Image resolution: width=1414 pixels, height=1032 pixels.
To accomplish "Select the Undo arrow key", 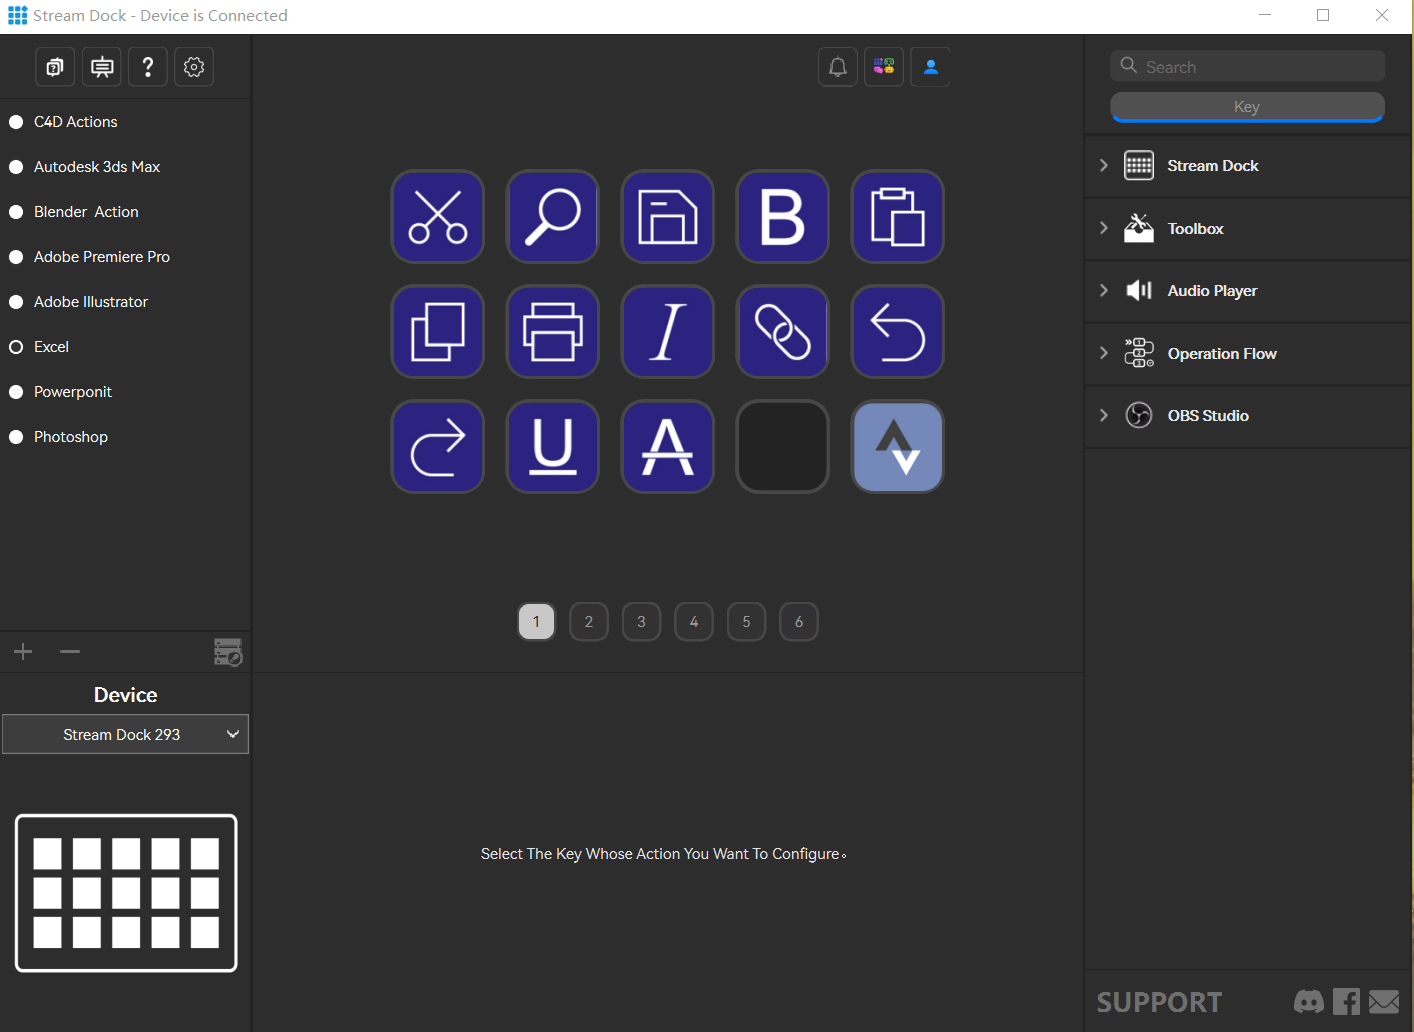I will pos(898,332).
